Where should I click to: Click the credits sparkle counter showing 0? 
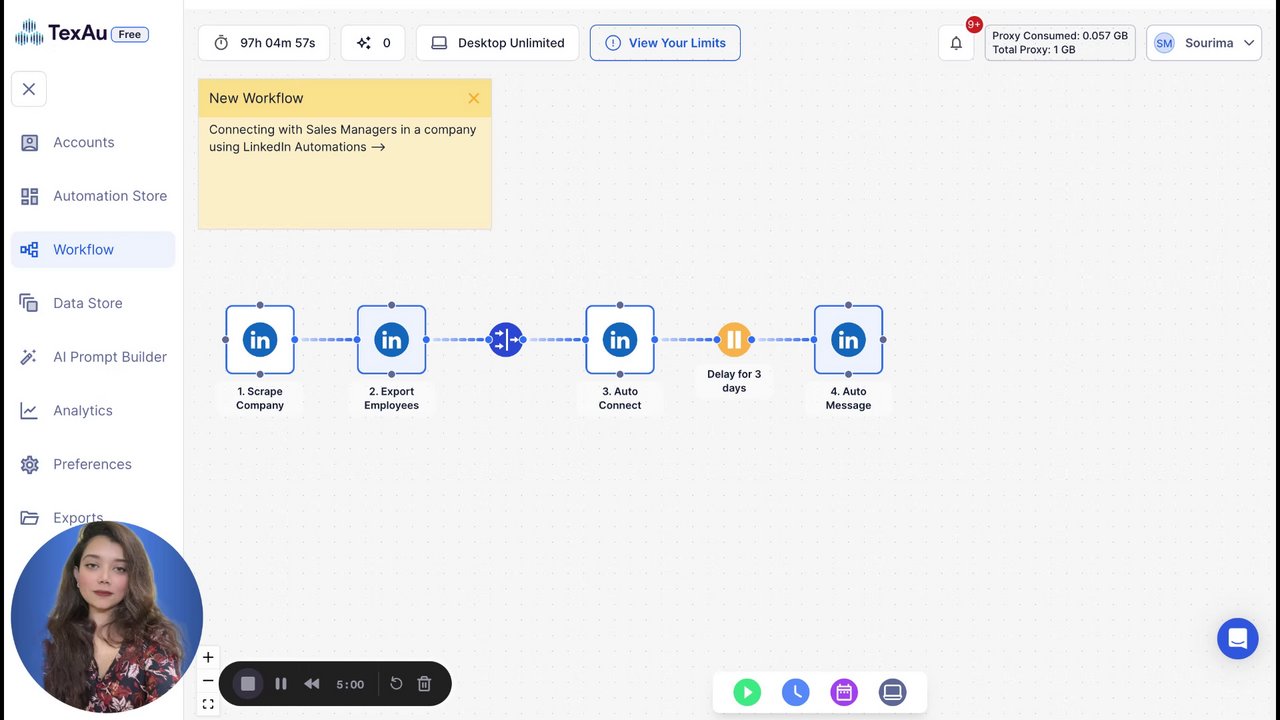click(373, 43)
